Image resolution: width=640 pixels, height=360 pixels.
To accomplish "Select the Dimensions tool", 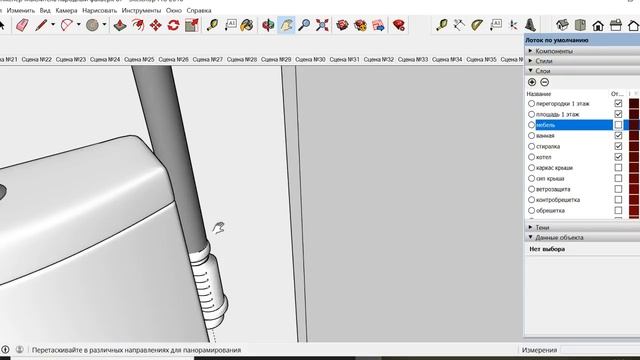I will click(459, 25).
